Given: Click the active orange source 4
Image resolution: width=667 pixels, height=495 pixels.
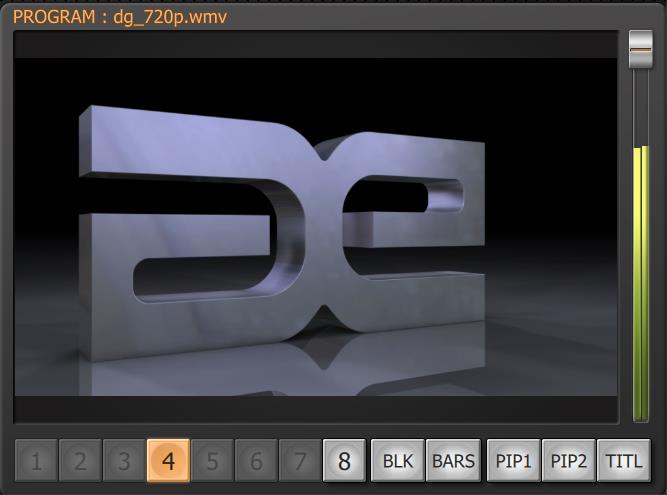Looking at the screenshot, I should [x=168, y=461].
